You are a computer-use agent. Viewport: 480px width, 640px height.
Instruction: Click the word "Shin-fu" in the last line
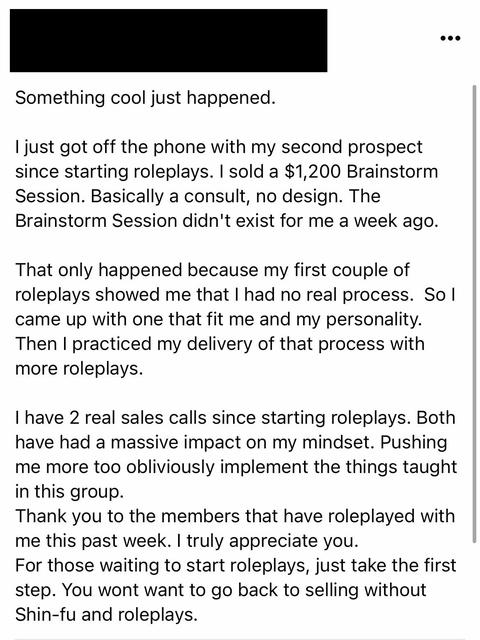pyautogui.click(x=45, y=615)
